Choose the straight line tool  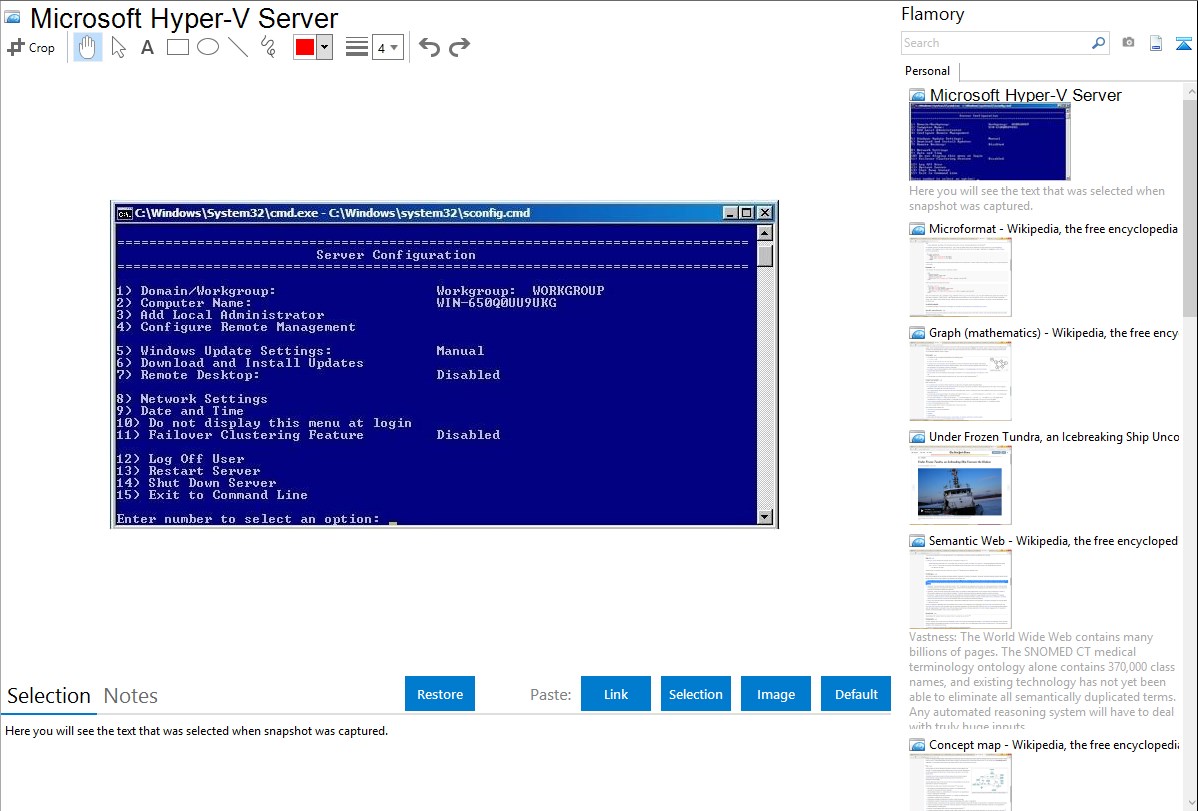click(x=238, y=47)
